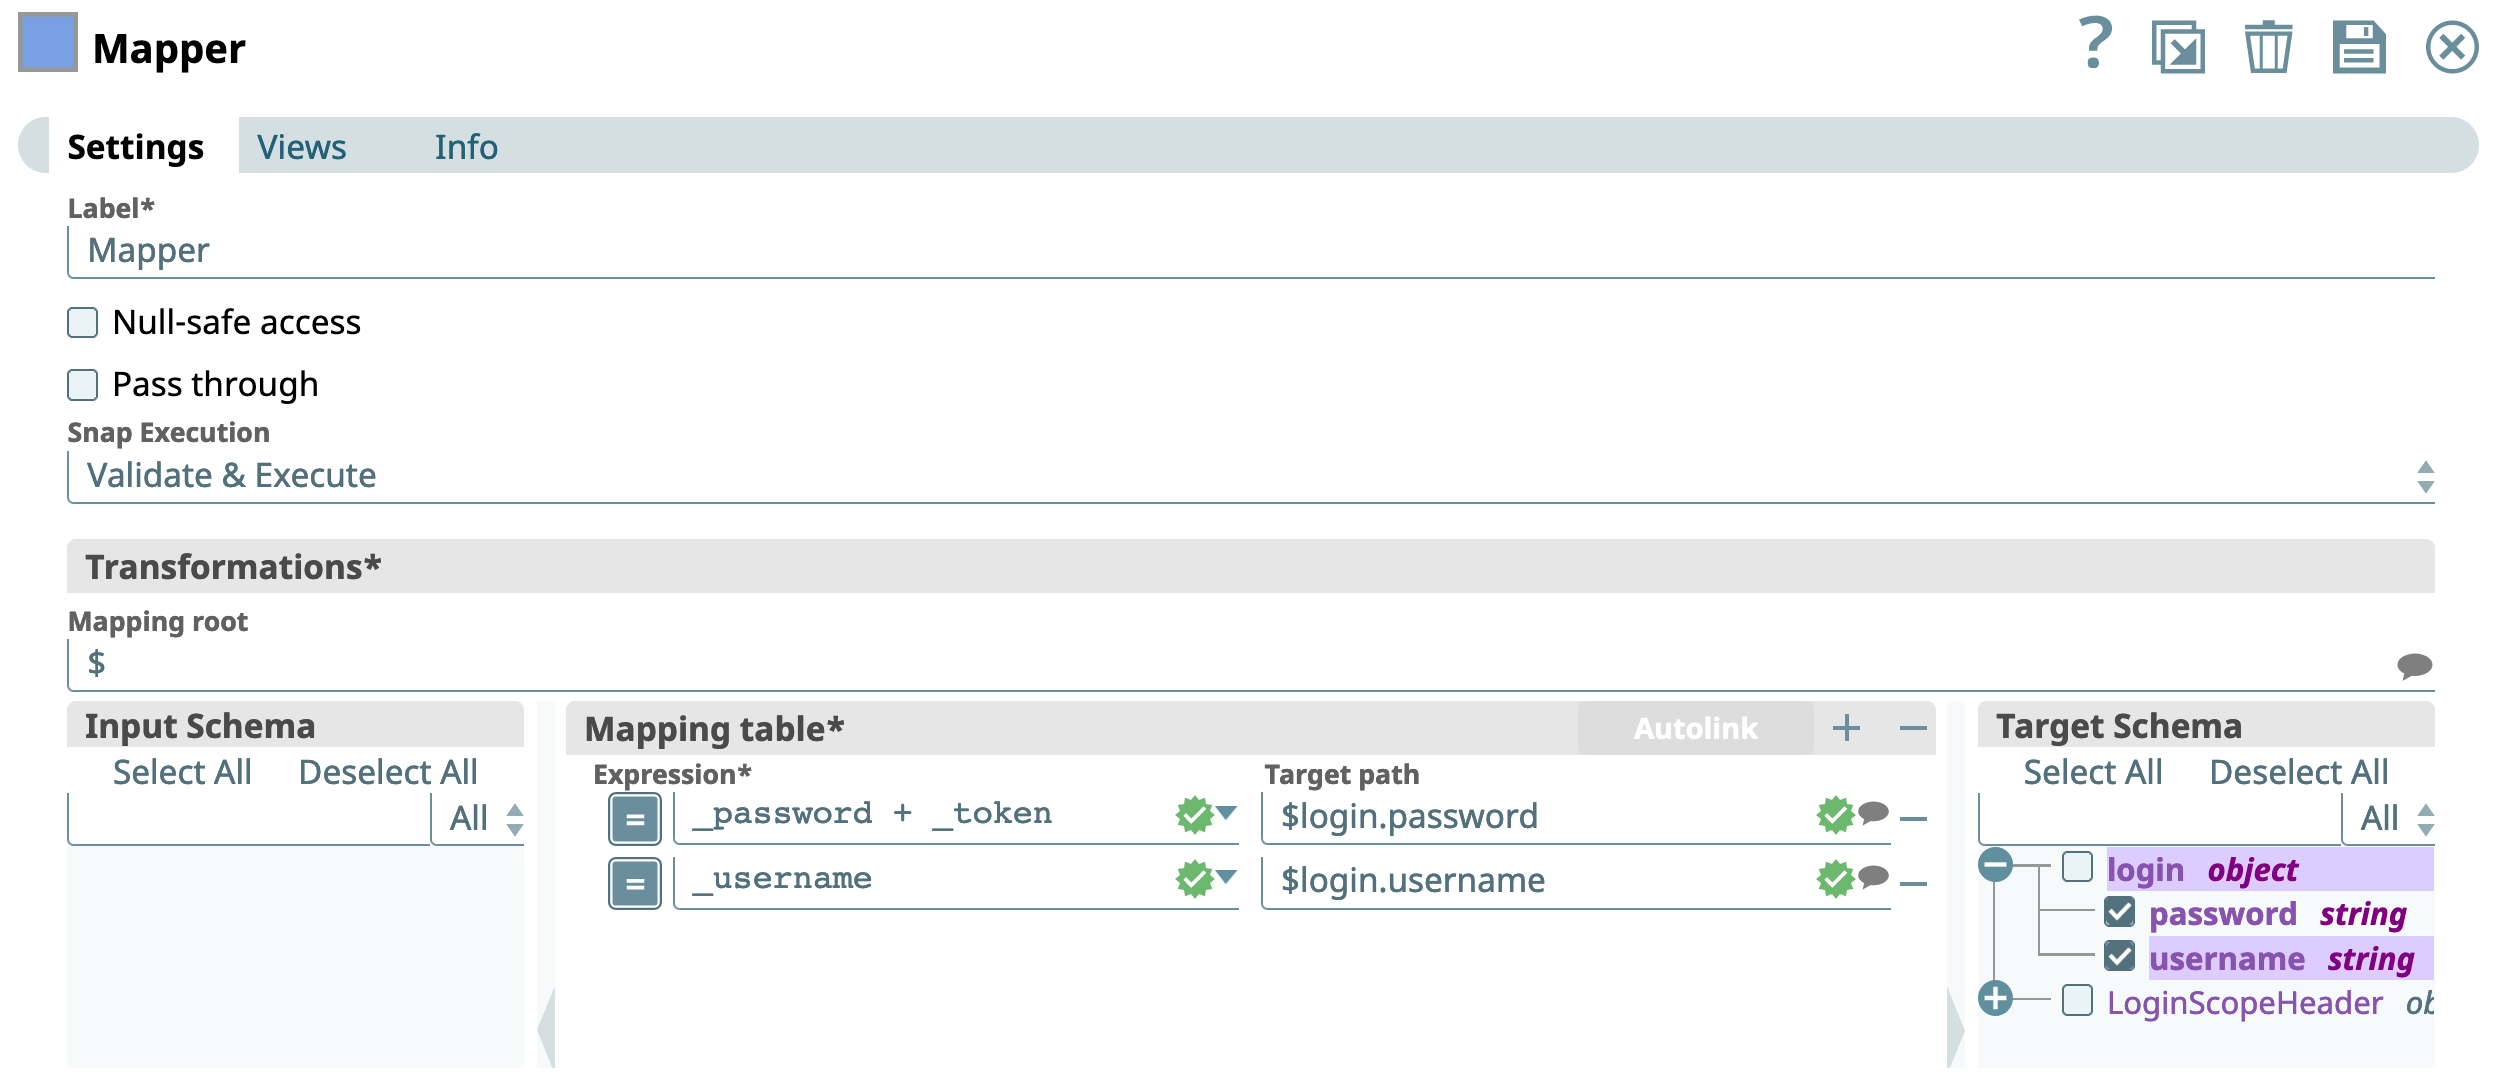The height and width of the screenshot is (1076, 2495).
Task: Save the Mapper with disk icon
Action: click(2359, 47)
